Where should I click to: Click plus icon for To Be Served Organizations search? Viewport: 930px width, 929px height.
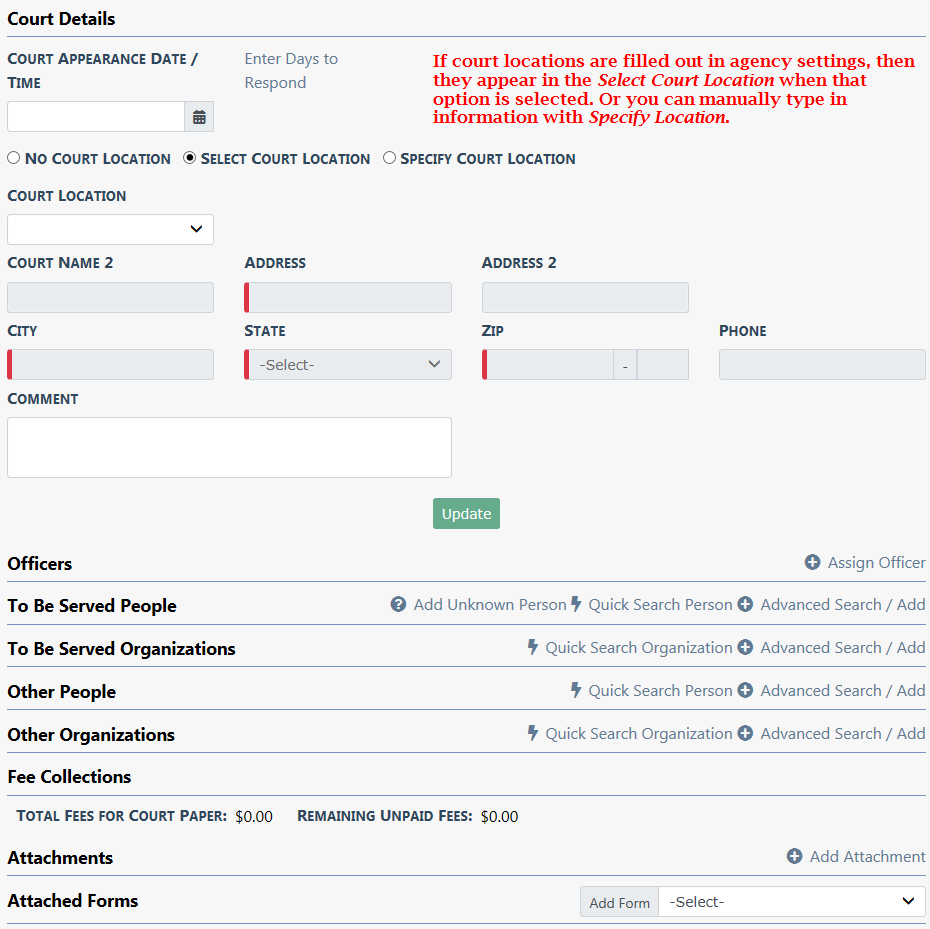pos(745,648)
